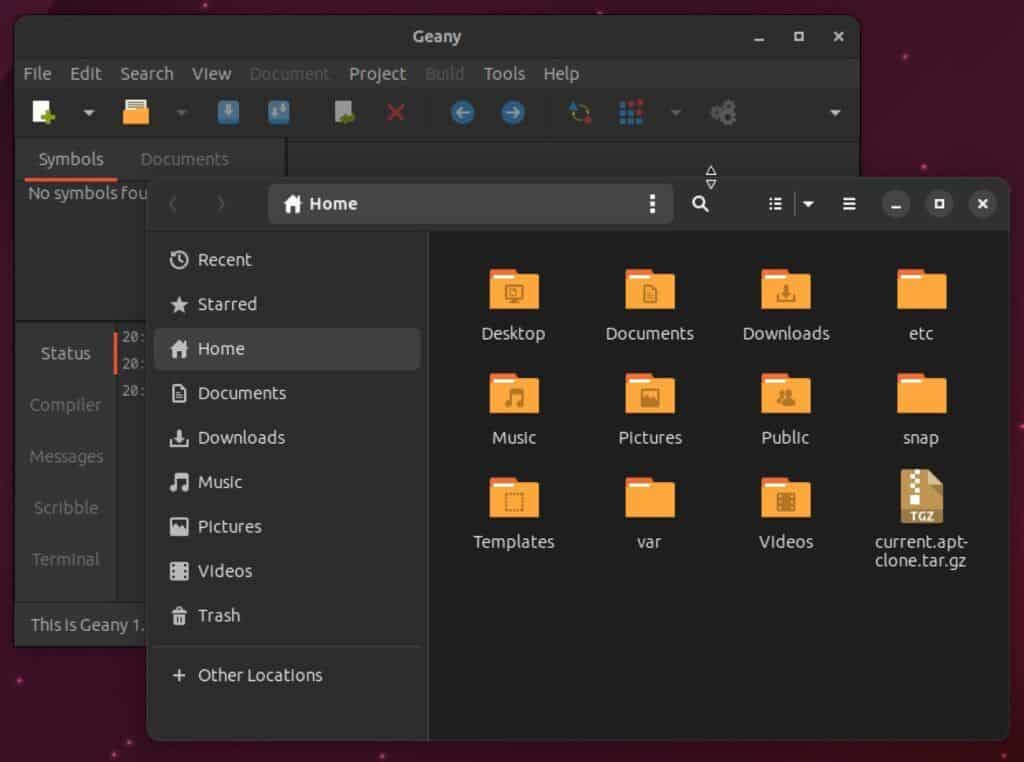Open search in the Files window
The image size is (1024, 762).
700,204
